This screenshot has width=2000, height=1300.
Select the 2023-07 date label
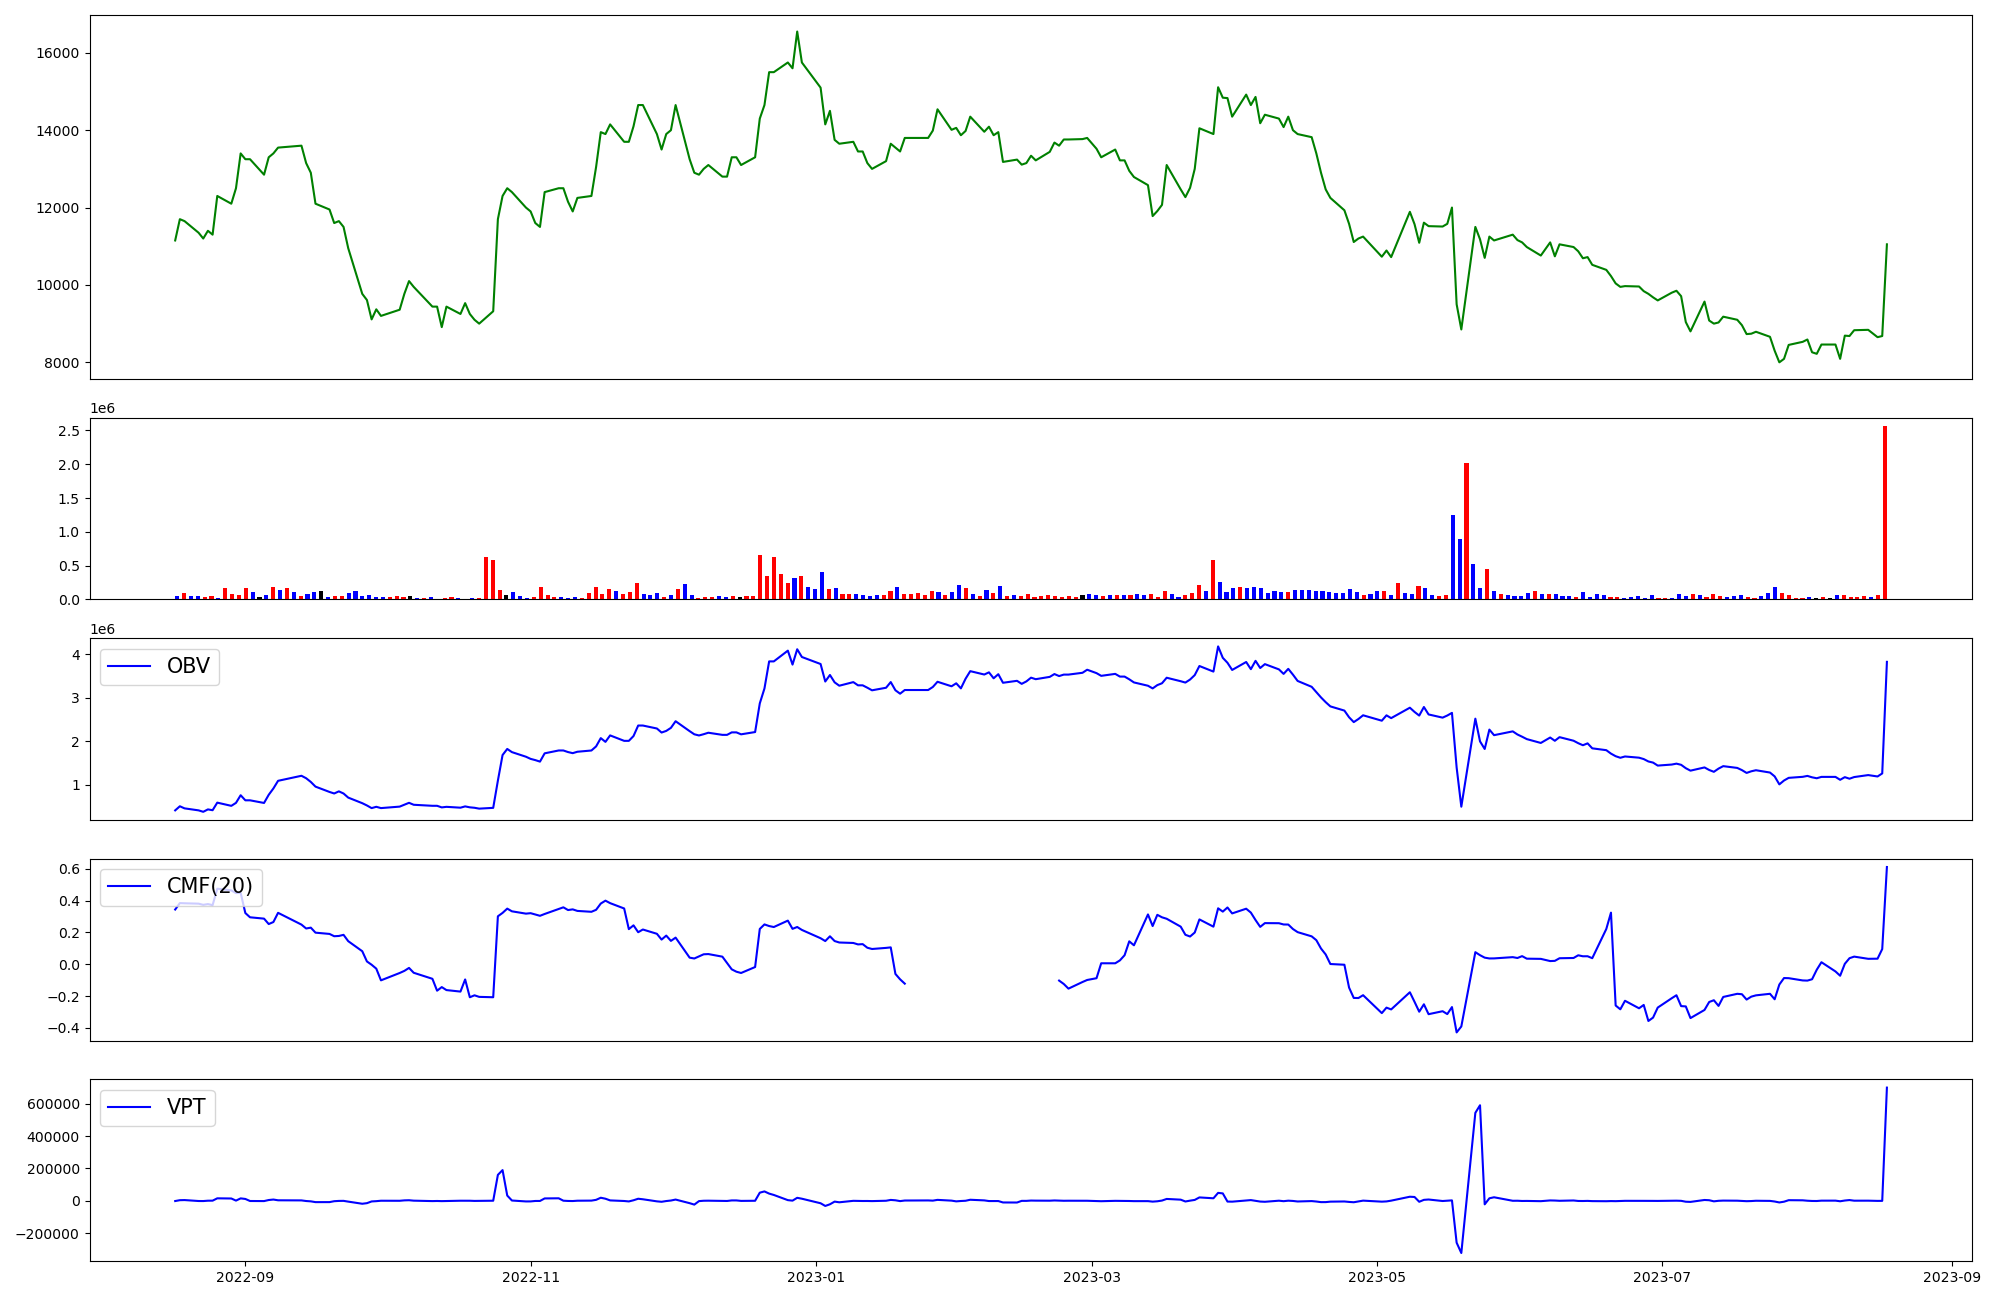click(x=1662, y=1277)
